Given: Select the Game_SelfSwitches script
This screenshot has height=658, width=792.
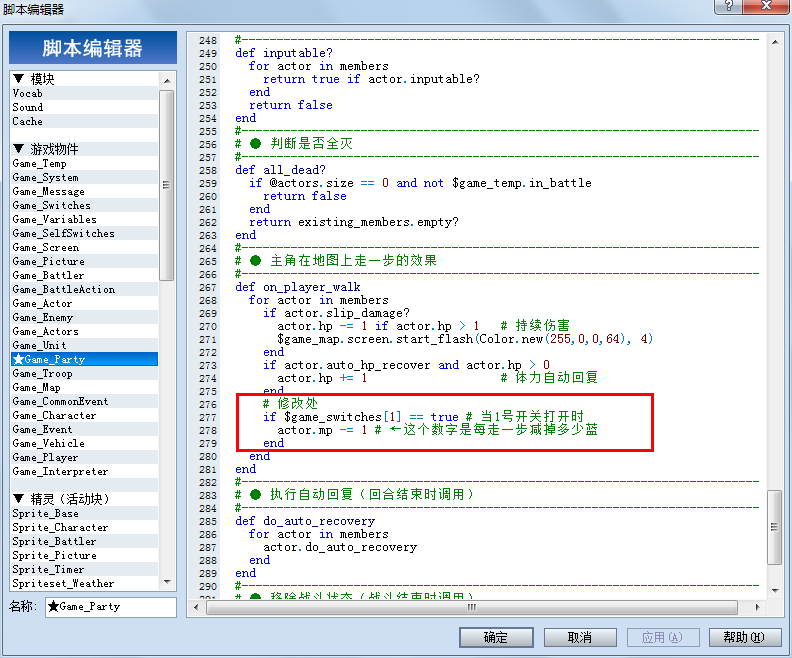Looking at the screenshot, I should [84, 234].
